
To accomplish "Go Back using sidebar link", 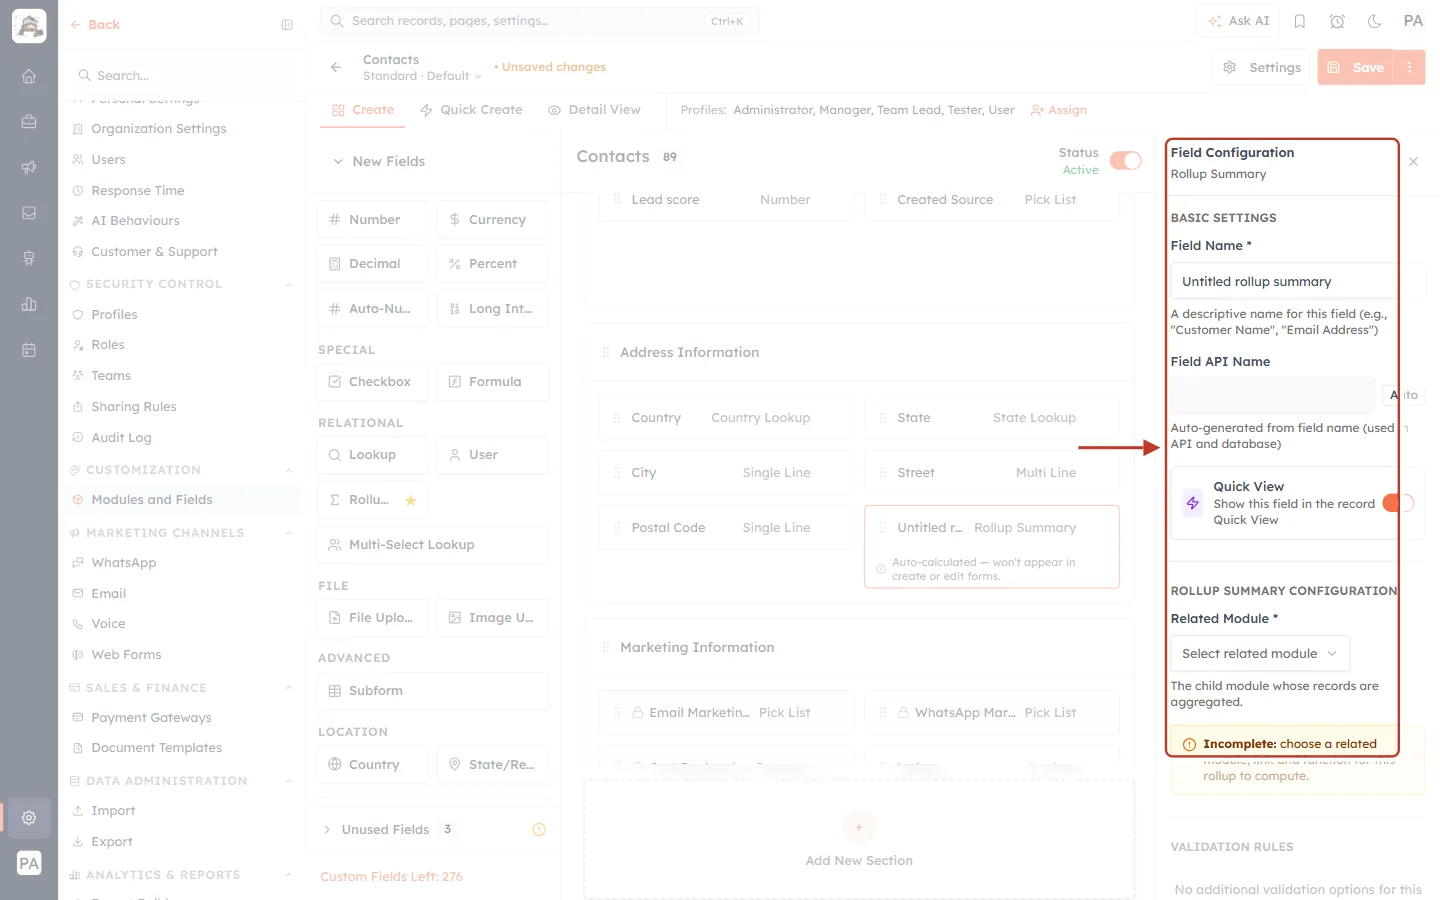I will point(95,25).
